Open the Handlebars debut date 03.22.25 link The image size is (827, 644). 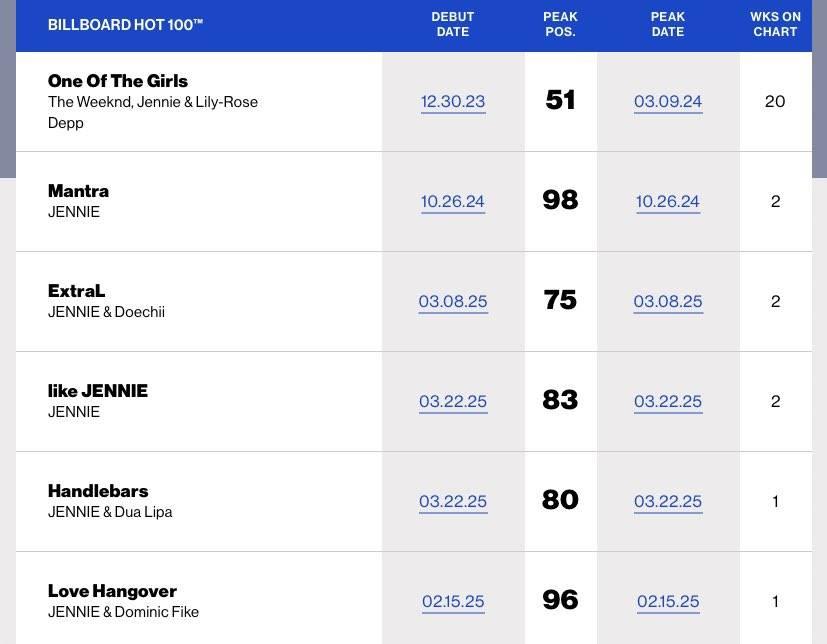(x=453, y=501)
